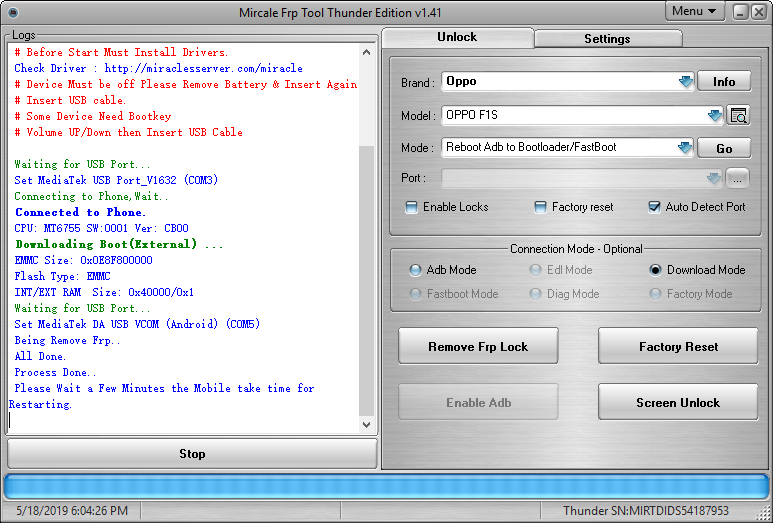Viewport: 773px width, 523px height.
Task: Stop the current process
Action: click(192, 453)
